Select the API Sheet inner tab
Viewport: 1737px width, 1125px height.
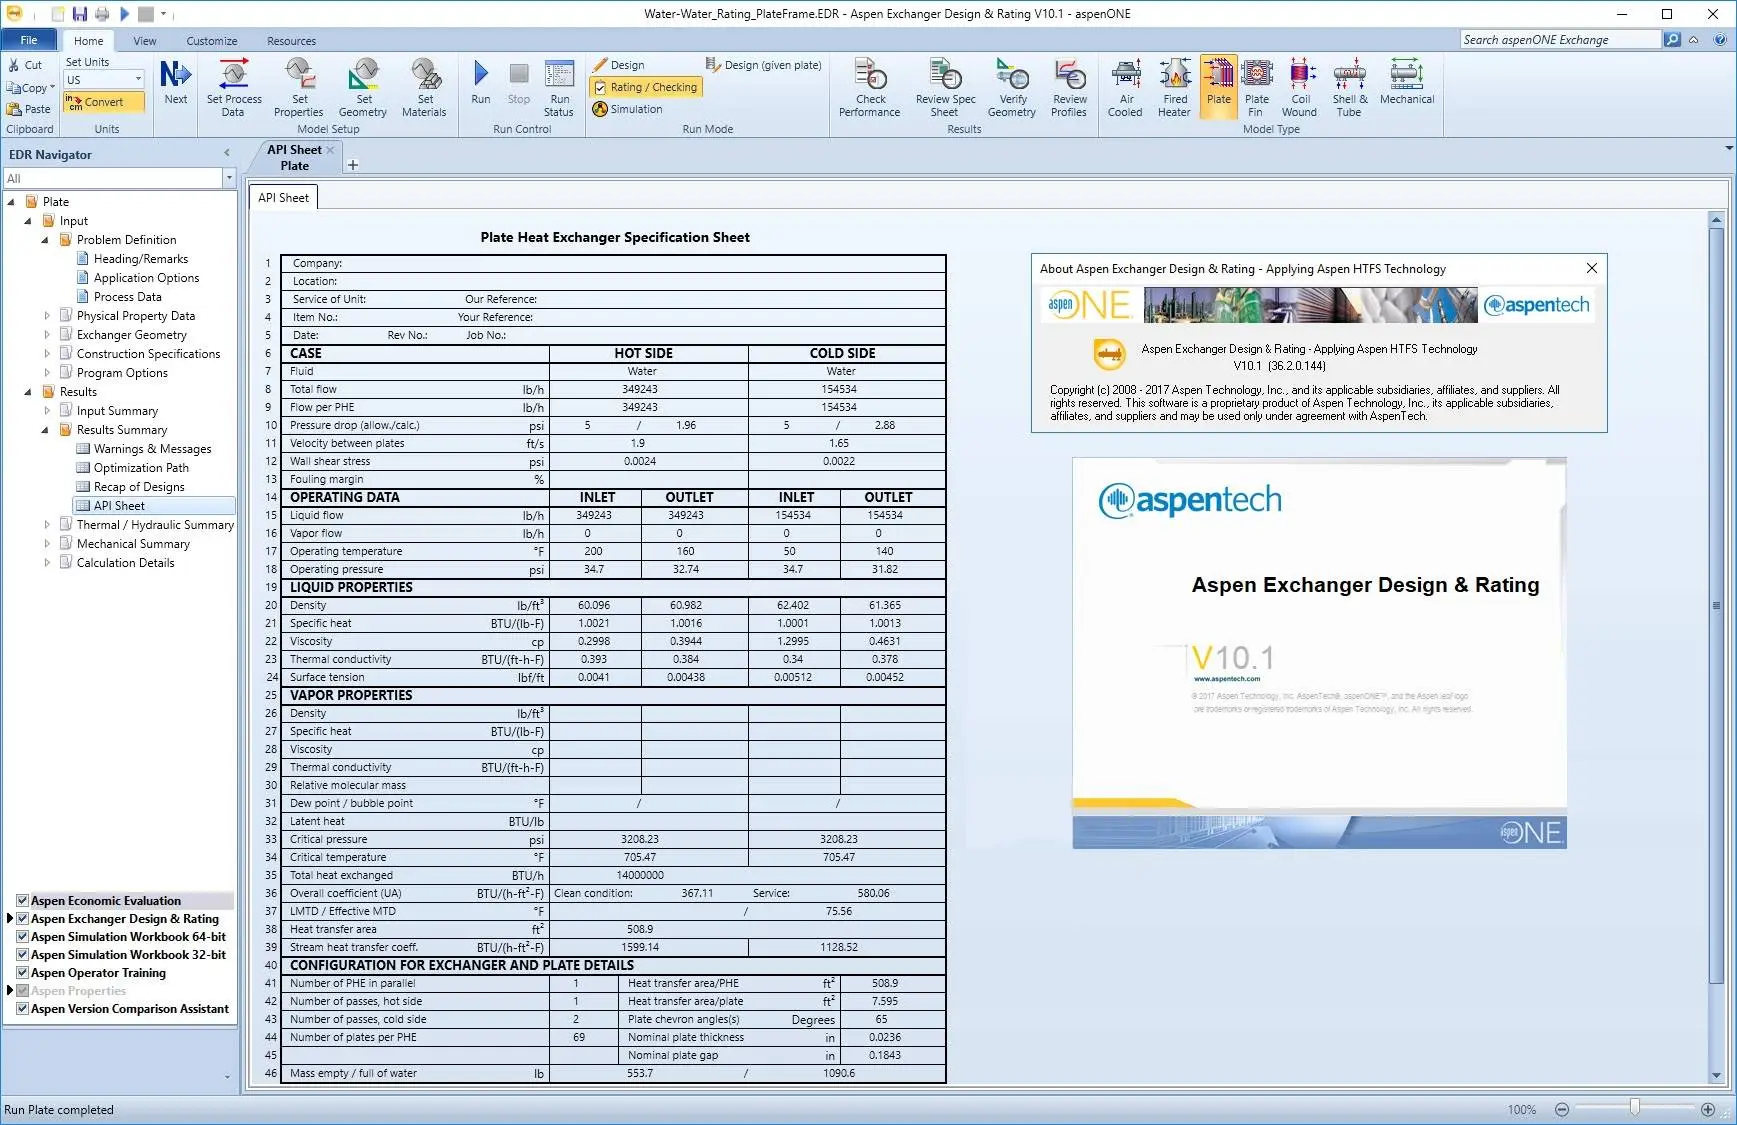[x=283, y=198]
